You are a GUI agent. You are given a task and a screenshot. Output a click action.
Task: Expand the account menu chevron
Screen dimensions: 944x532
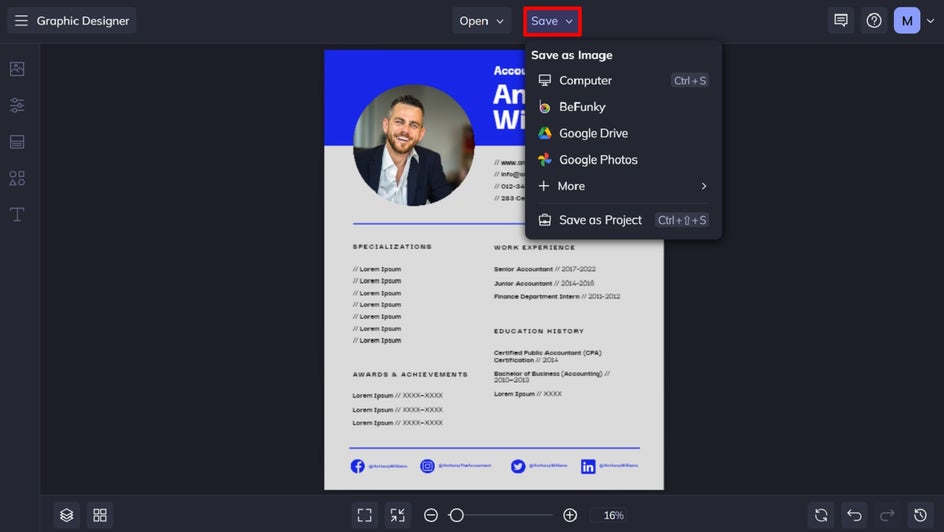[931, 21]
